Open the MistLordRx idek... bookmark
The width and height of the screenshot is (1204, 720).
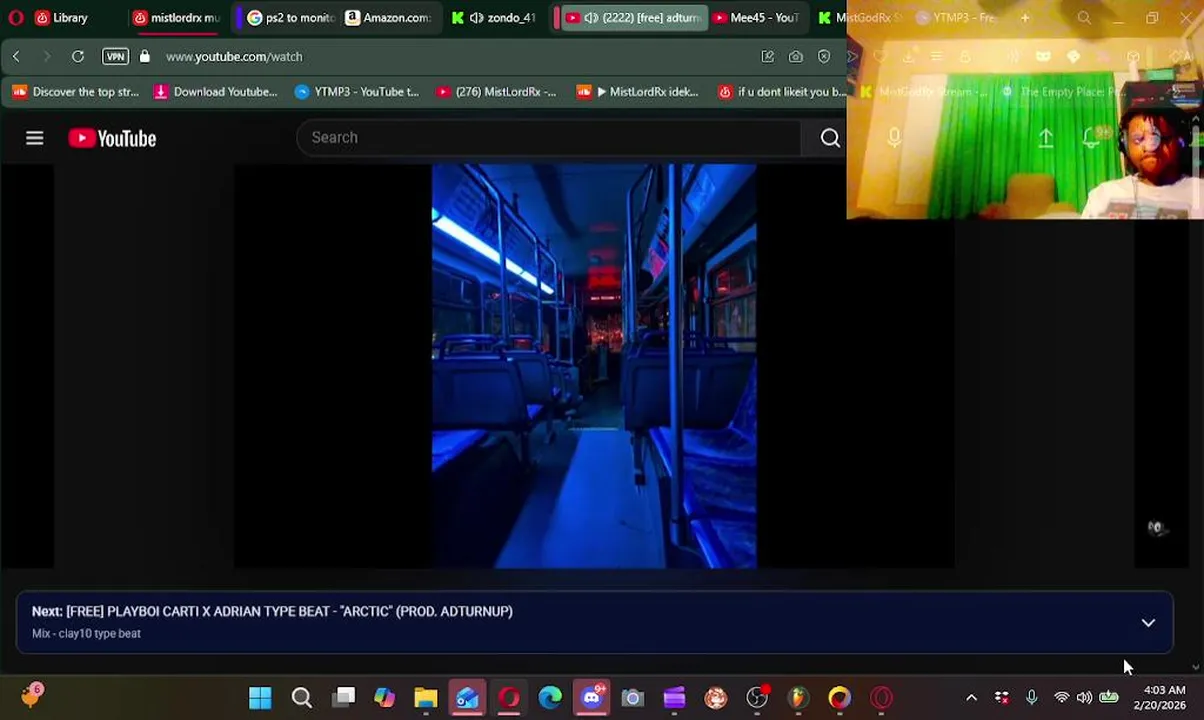pyautogui.click(x=638, y=92)
